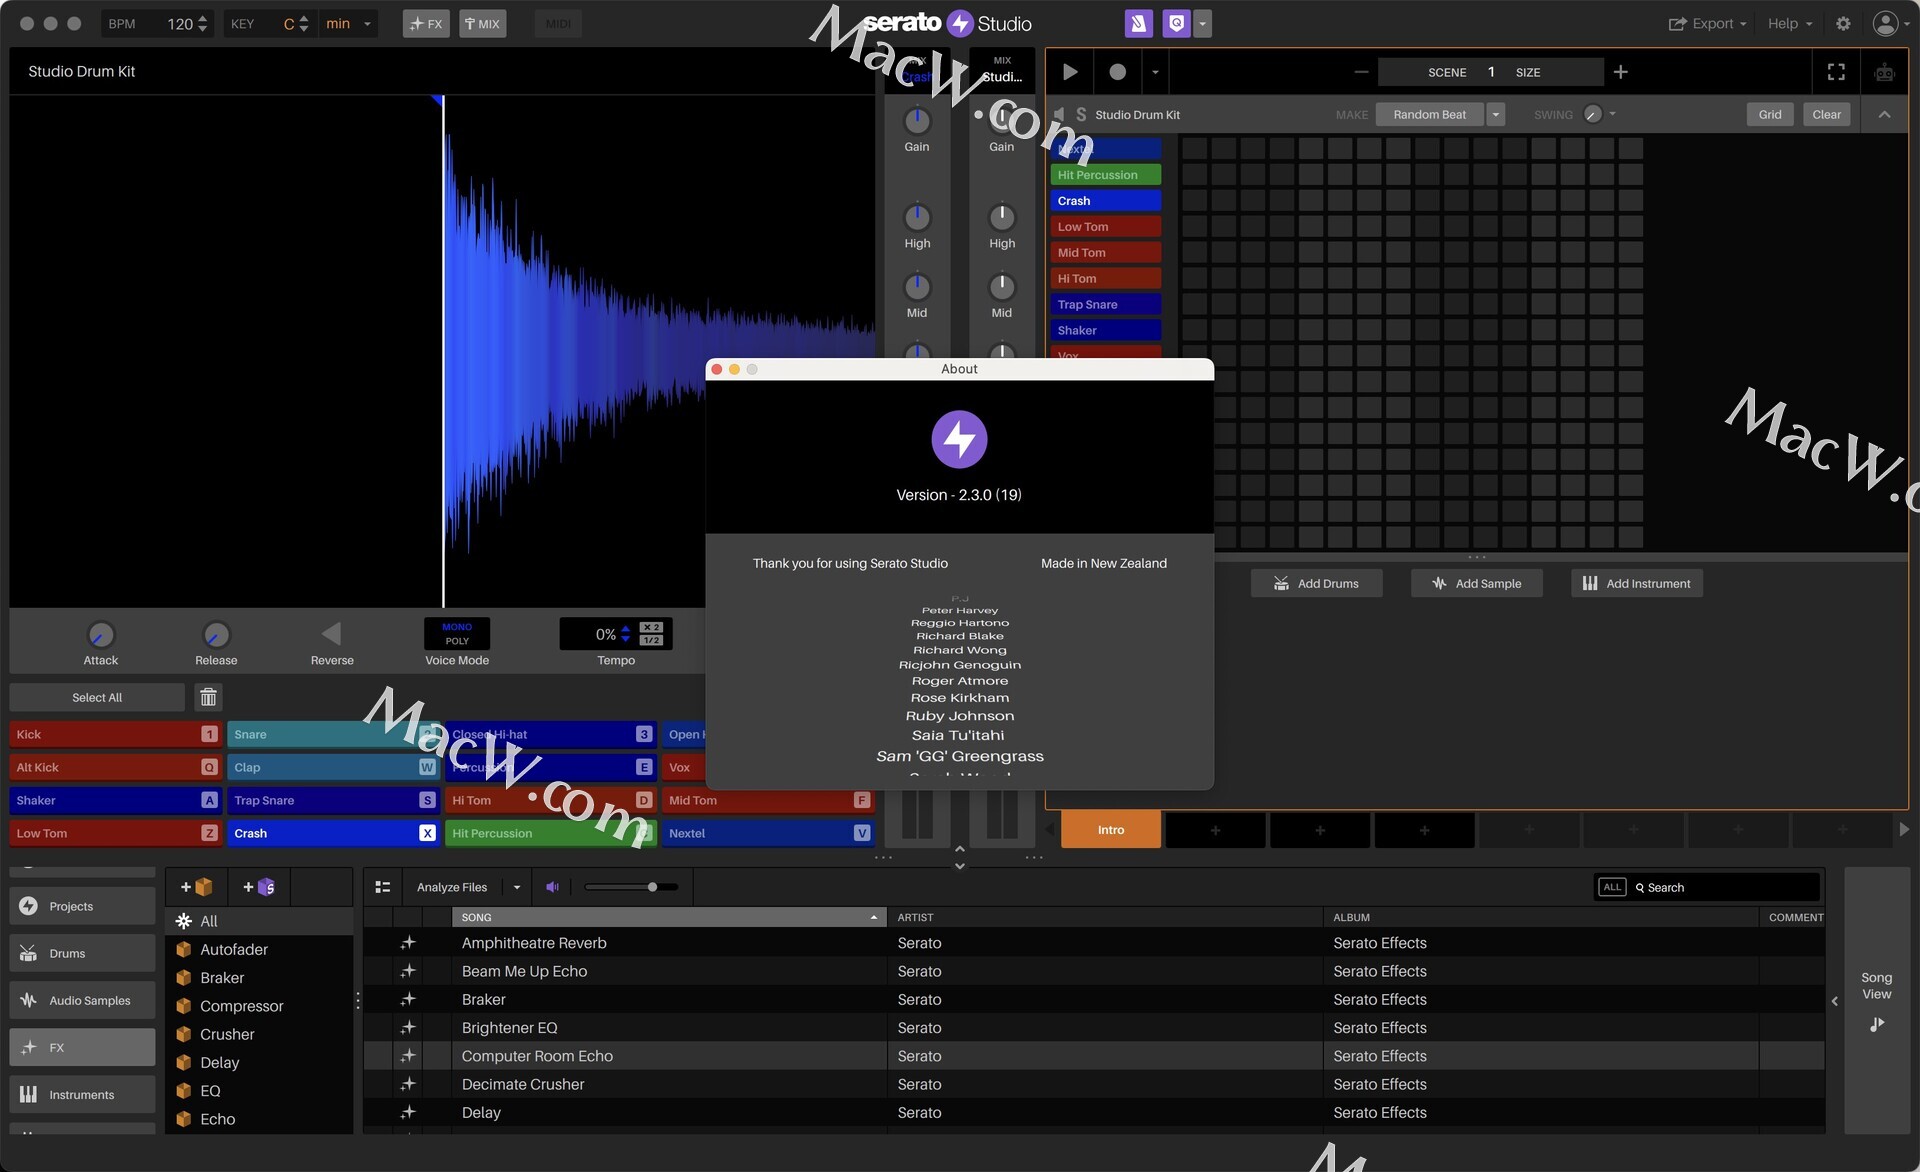Image resolution: width=1920 pixels, height=1172 pixels.
Task: Open the Instruments library tab
Action: pos(82,1095)
